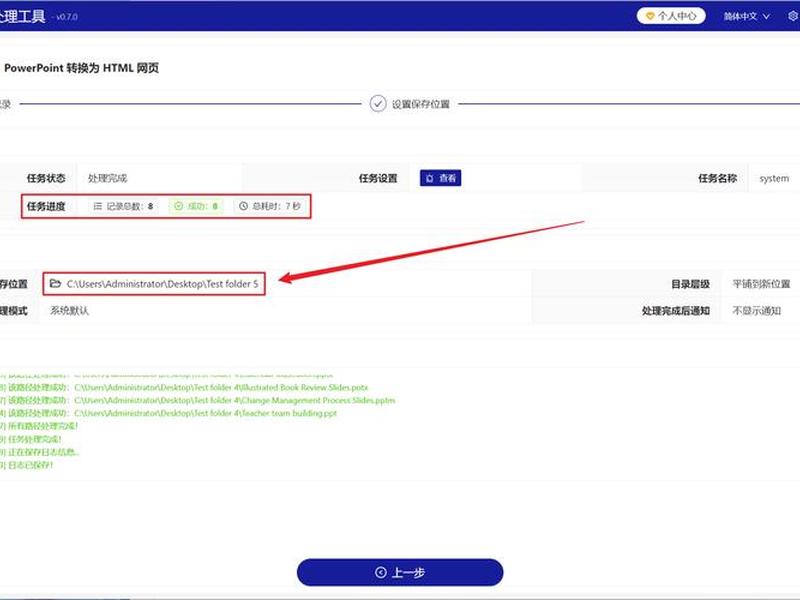800x600 pixels.
Task: Click the 系统默认 processing mode value
Action: click(69, 310)
